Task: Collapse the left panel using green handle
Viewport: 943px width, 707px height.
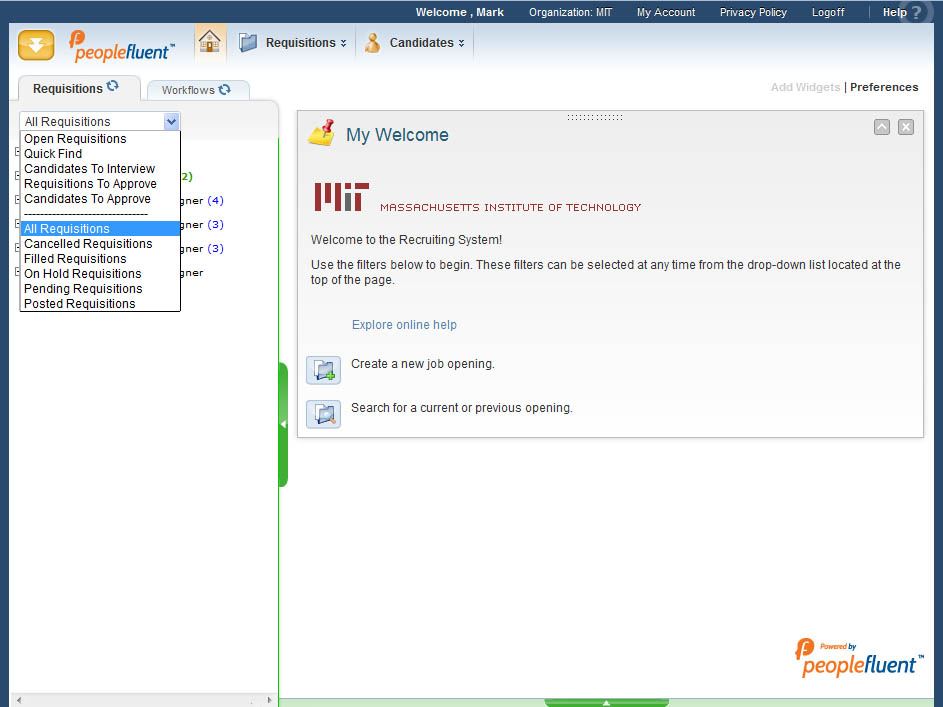Action: click(283, 424)
